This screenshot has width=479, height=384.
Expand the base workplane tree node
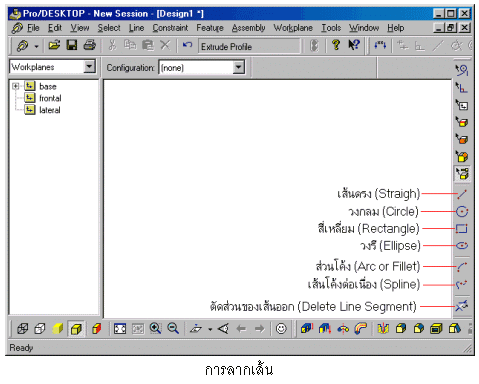click(x=15, y=86)
